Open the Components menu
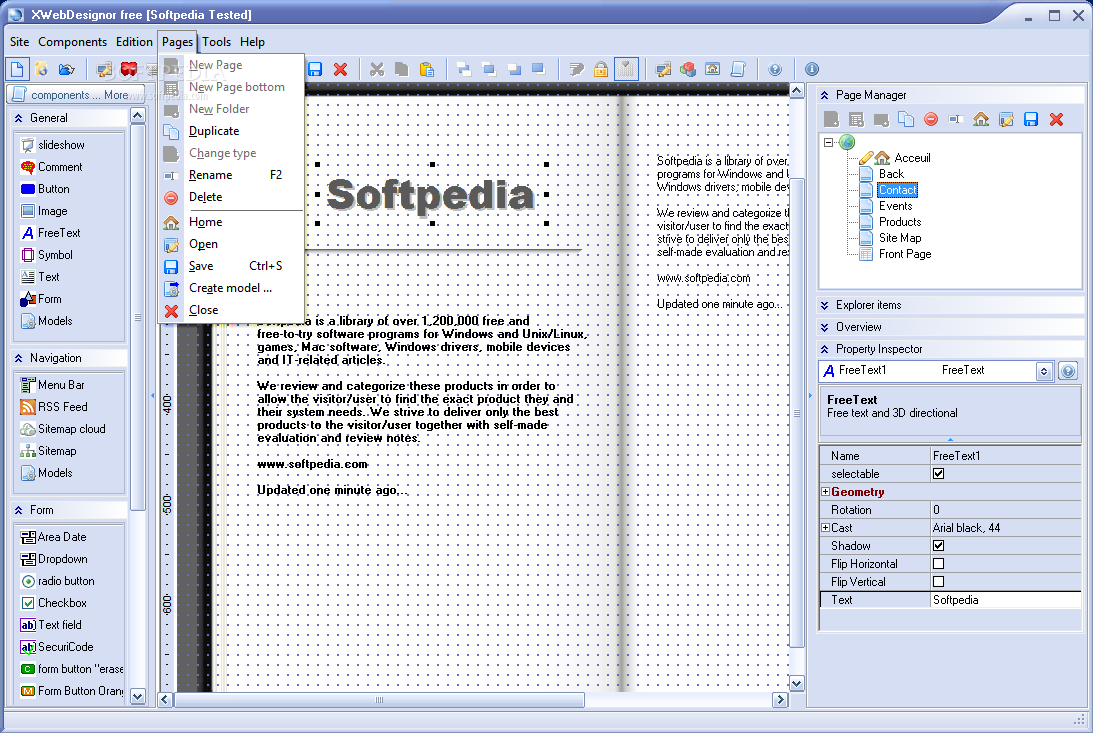 [72, 42]
